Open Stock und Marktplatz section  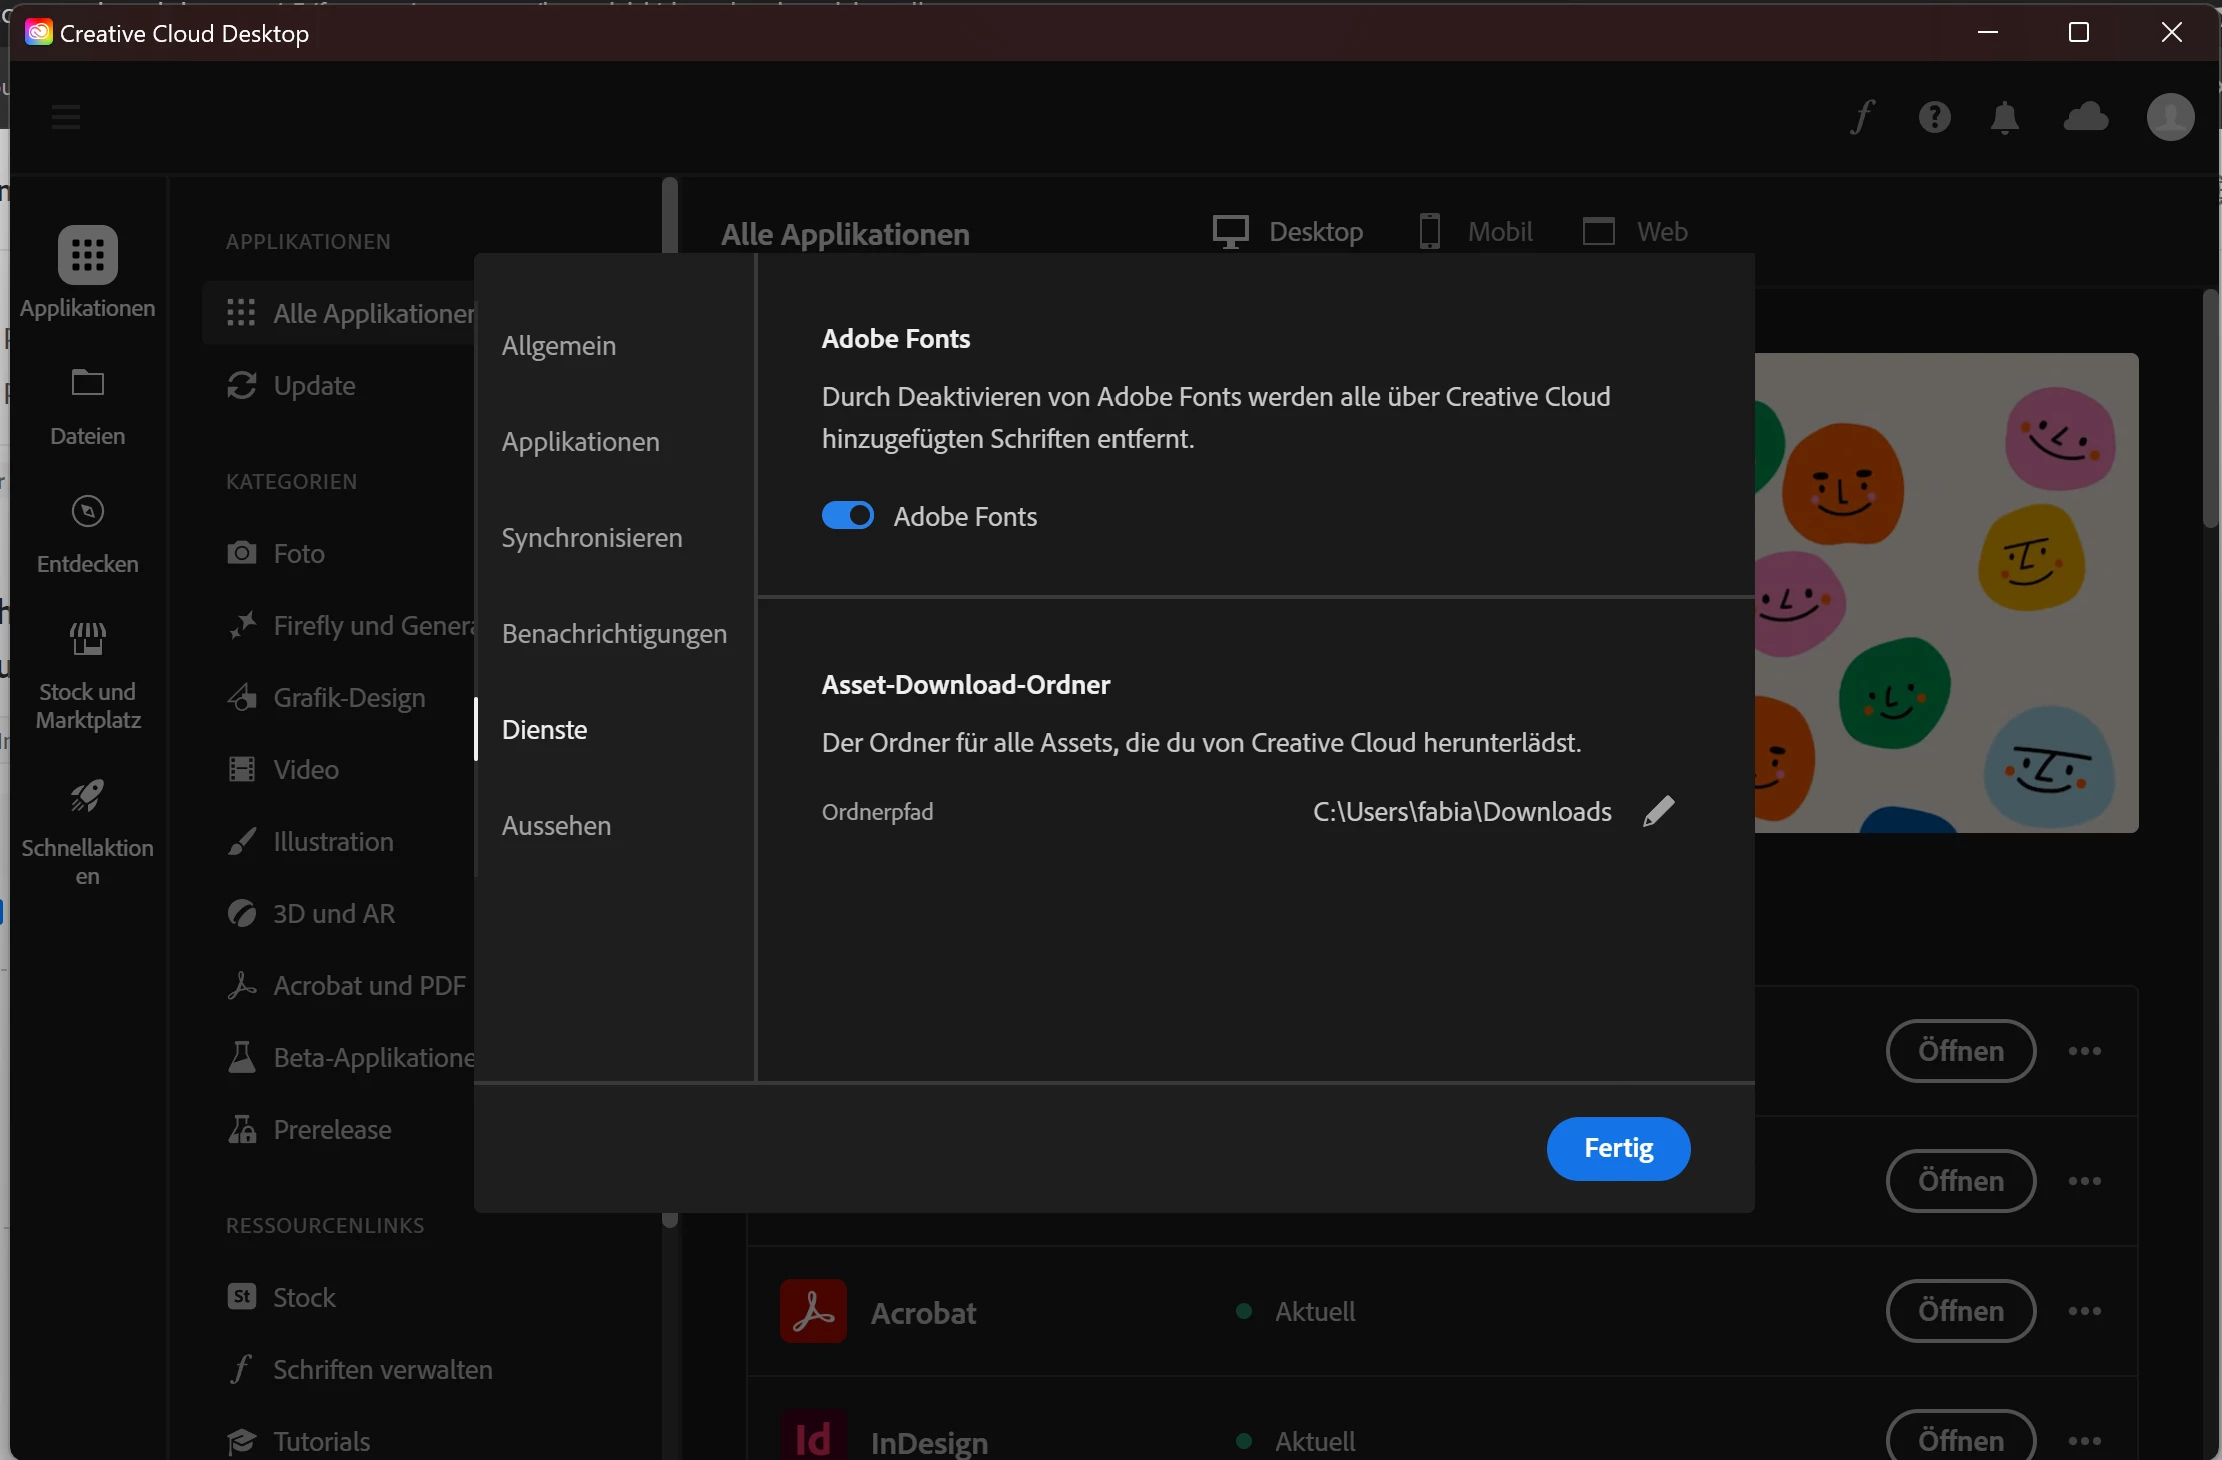coord(88,675)
